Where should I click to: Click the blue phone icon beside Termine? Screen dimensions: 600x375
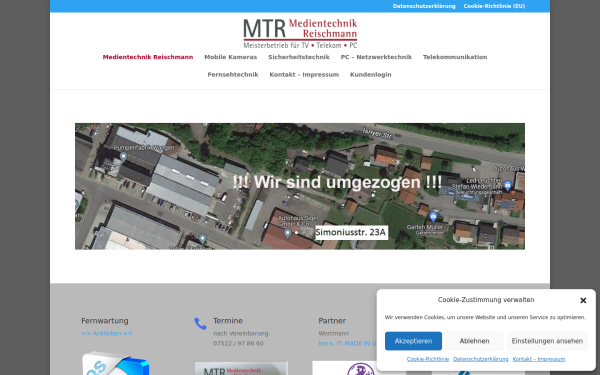tap(200, 324)
